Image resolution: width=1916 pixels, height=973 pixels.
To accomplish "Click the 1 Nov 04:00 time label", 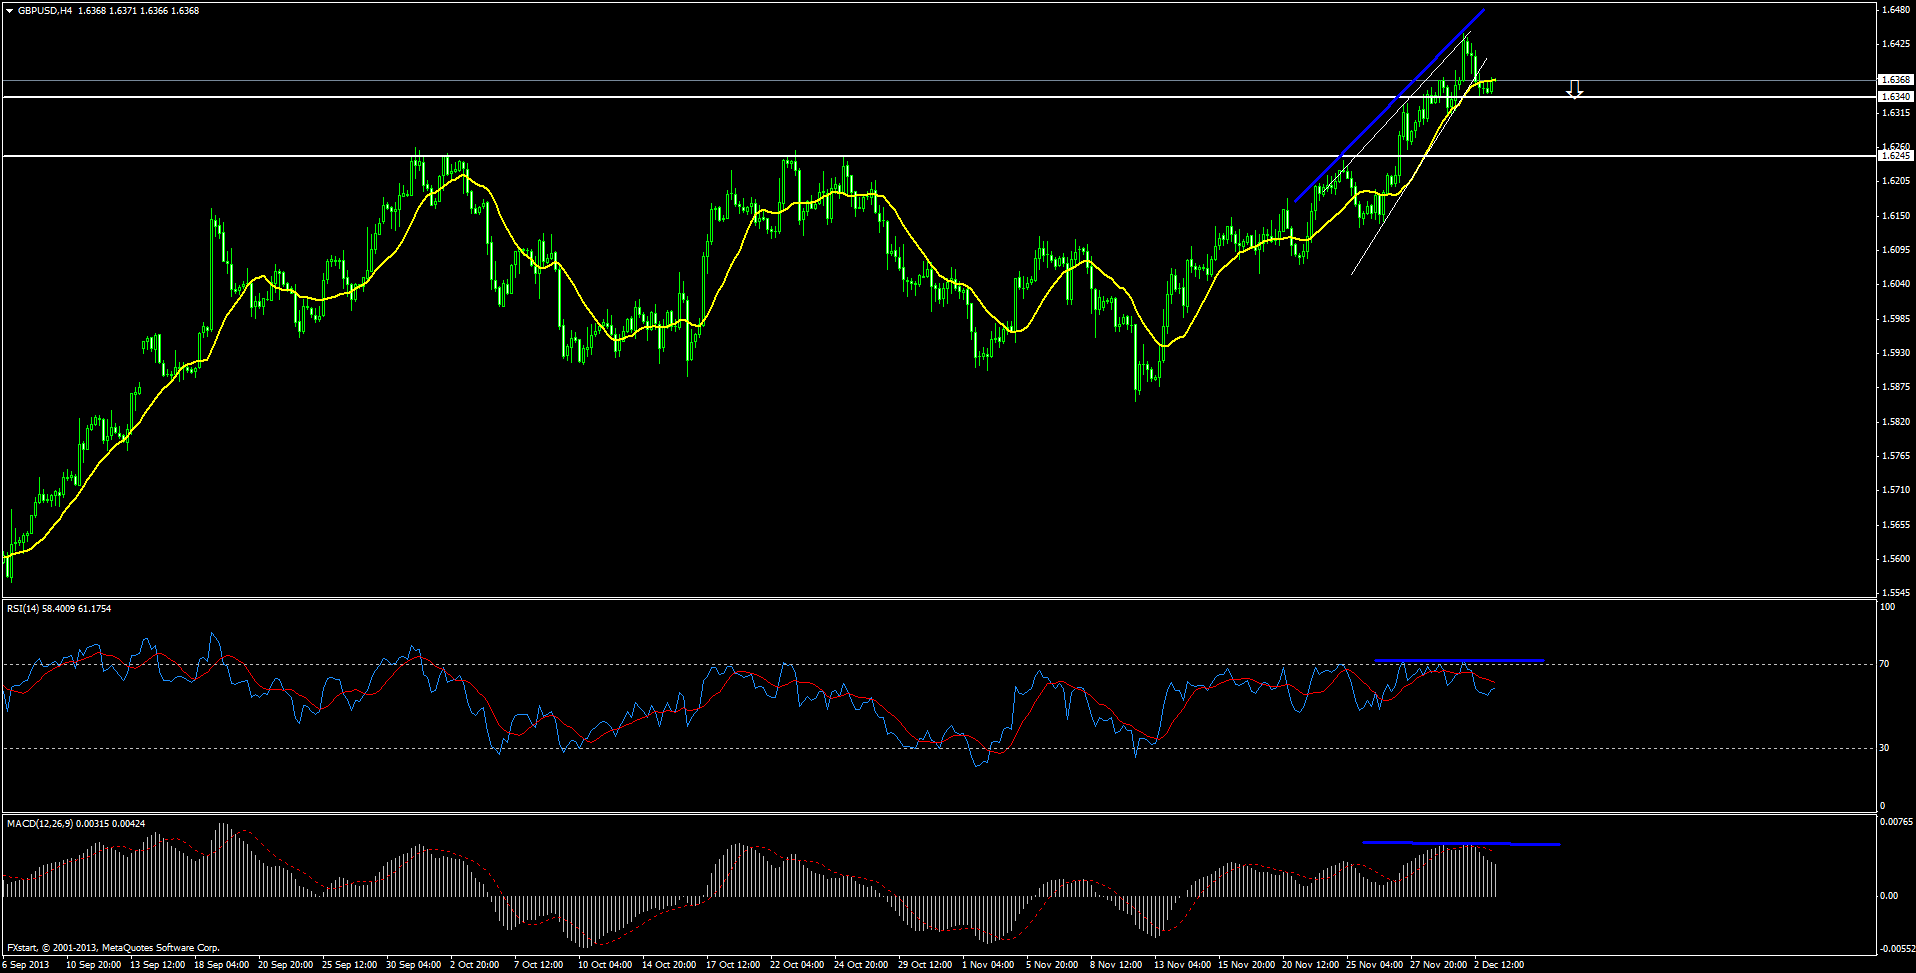I will pos(988,965).
